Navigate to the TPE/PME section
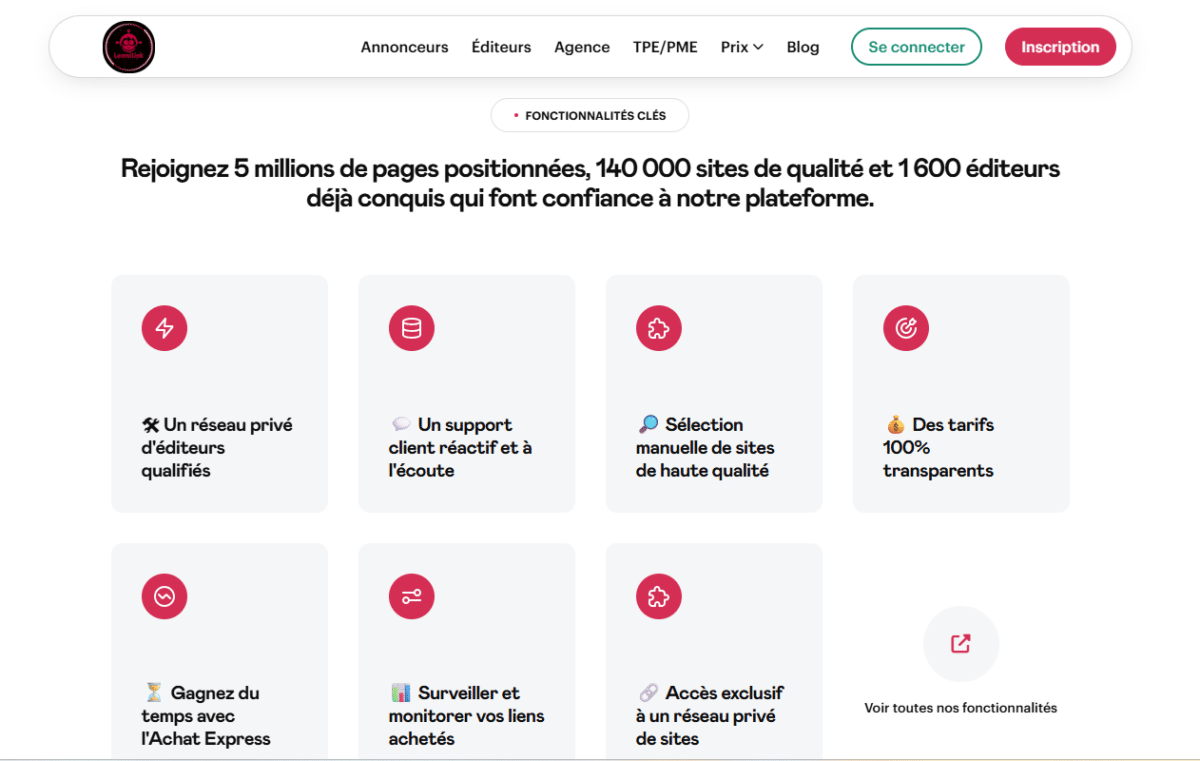The image size is (1200, 761). coord(665,46)
